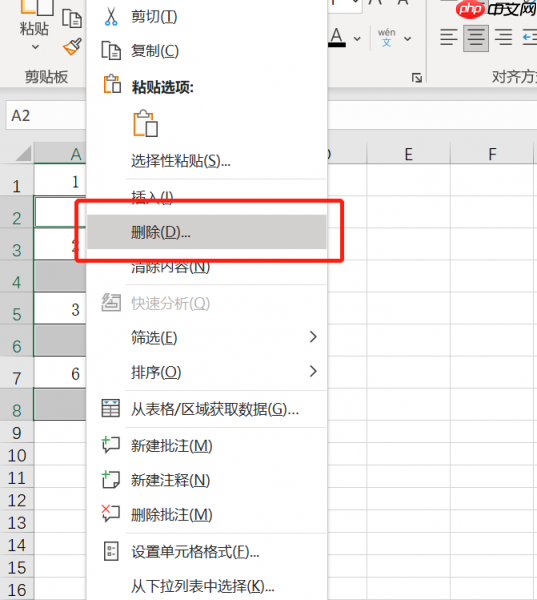Open the font color dropdown arrow
This screenshot has width=537, height=600.
[357, 39]
